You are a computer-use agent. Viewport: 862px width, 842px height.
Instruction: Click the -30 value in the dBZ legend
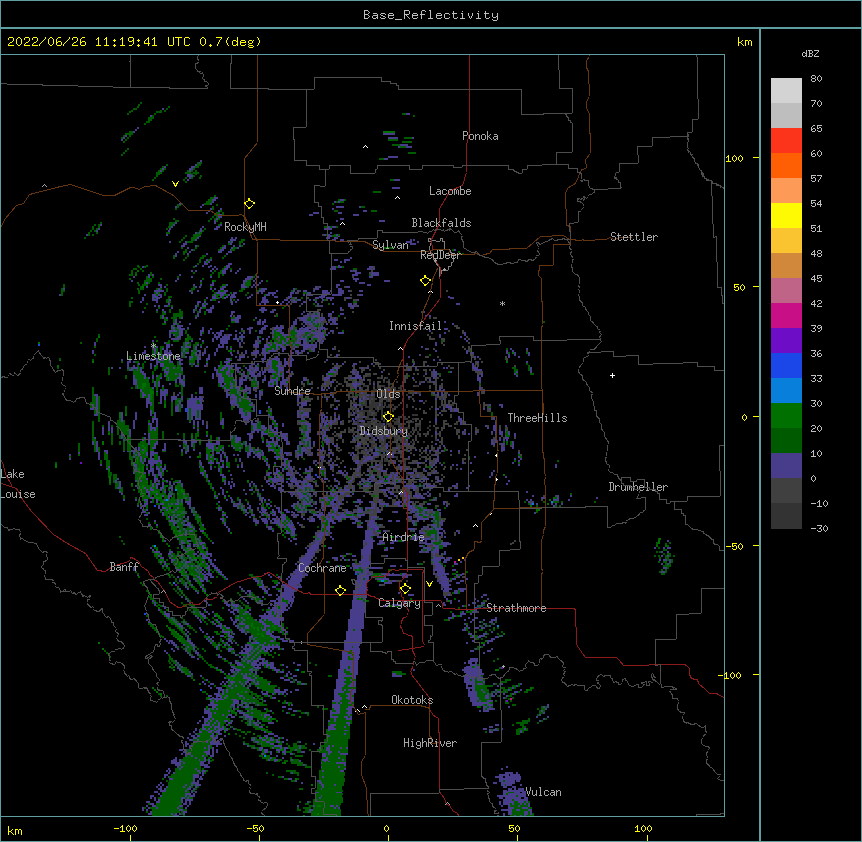point(819,528)
